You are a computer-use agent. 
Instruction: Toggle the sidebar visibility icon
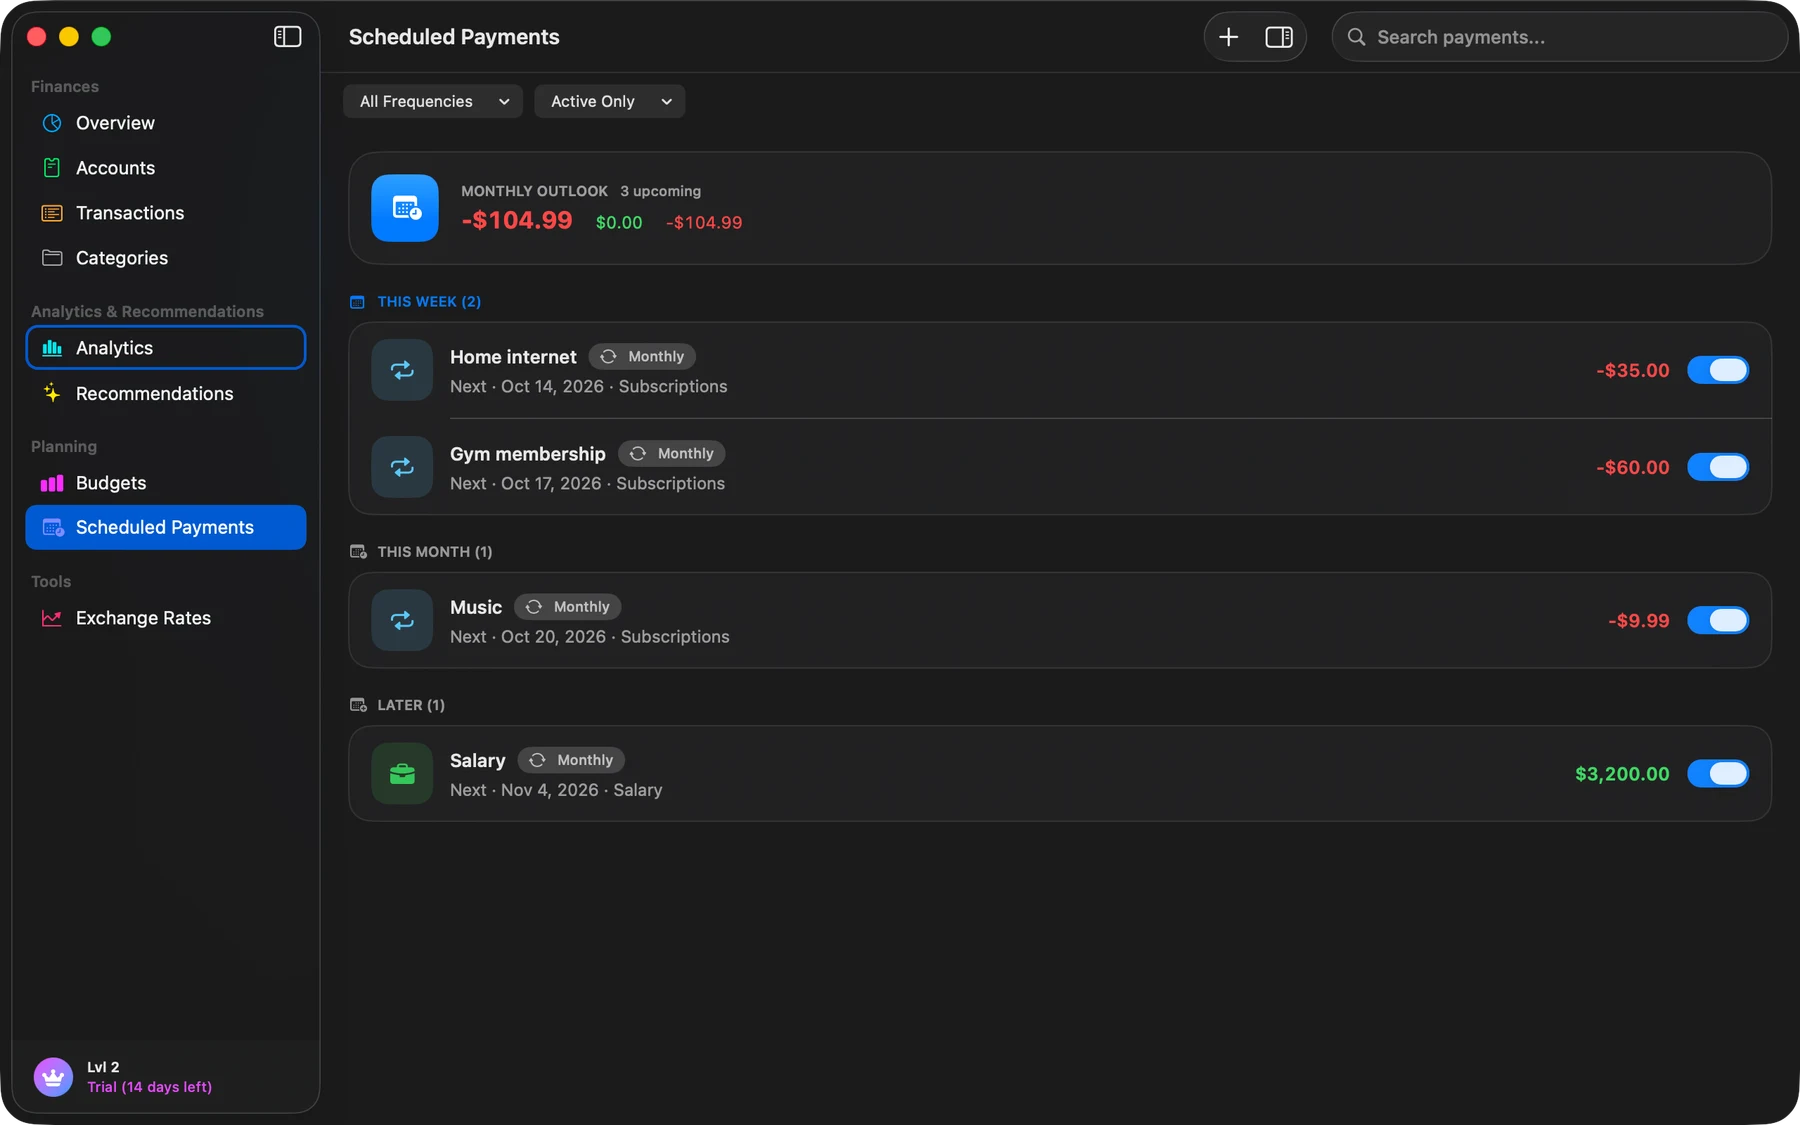[287, 37]
